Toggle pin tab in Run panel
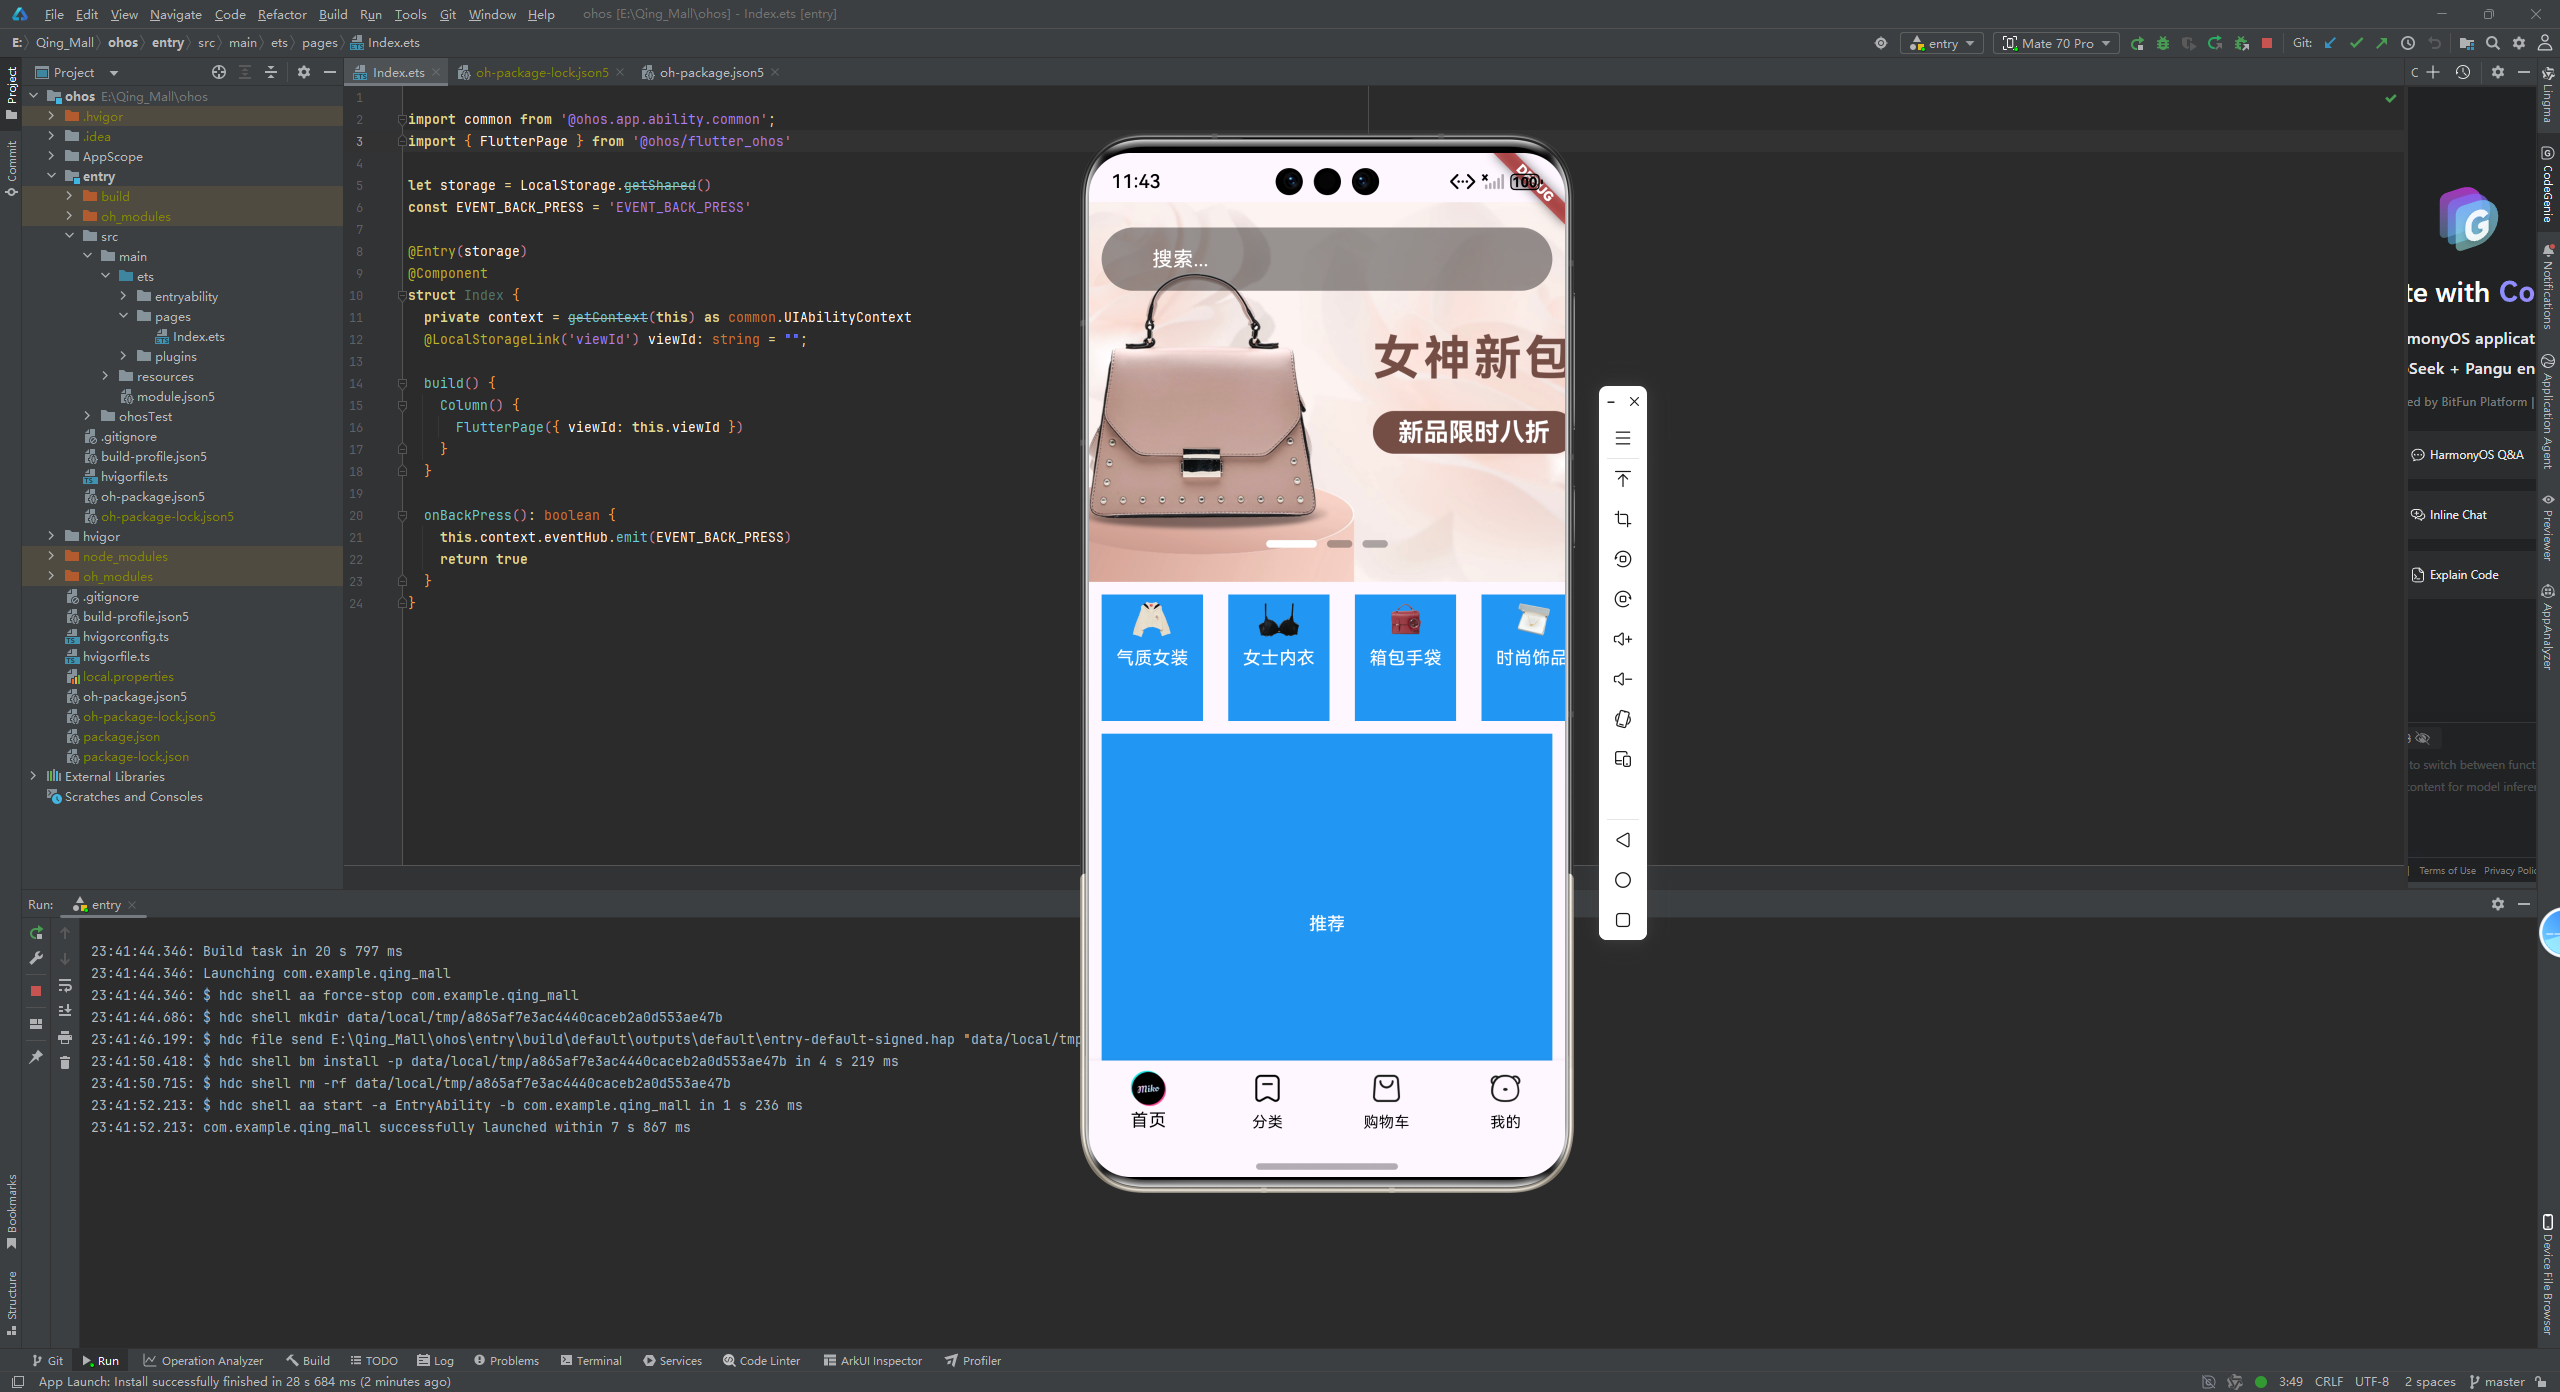 [x=36, y=1057]
